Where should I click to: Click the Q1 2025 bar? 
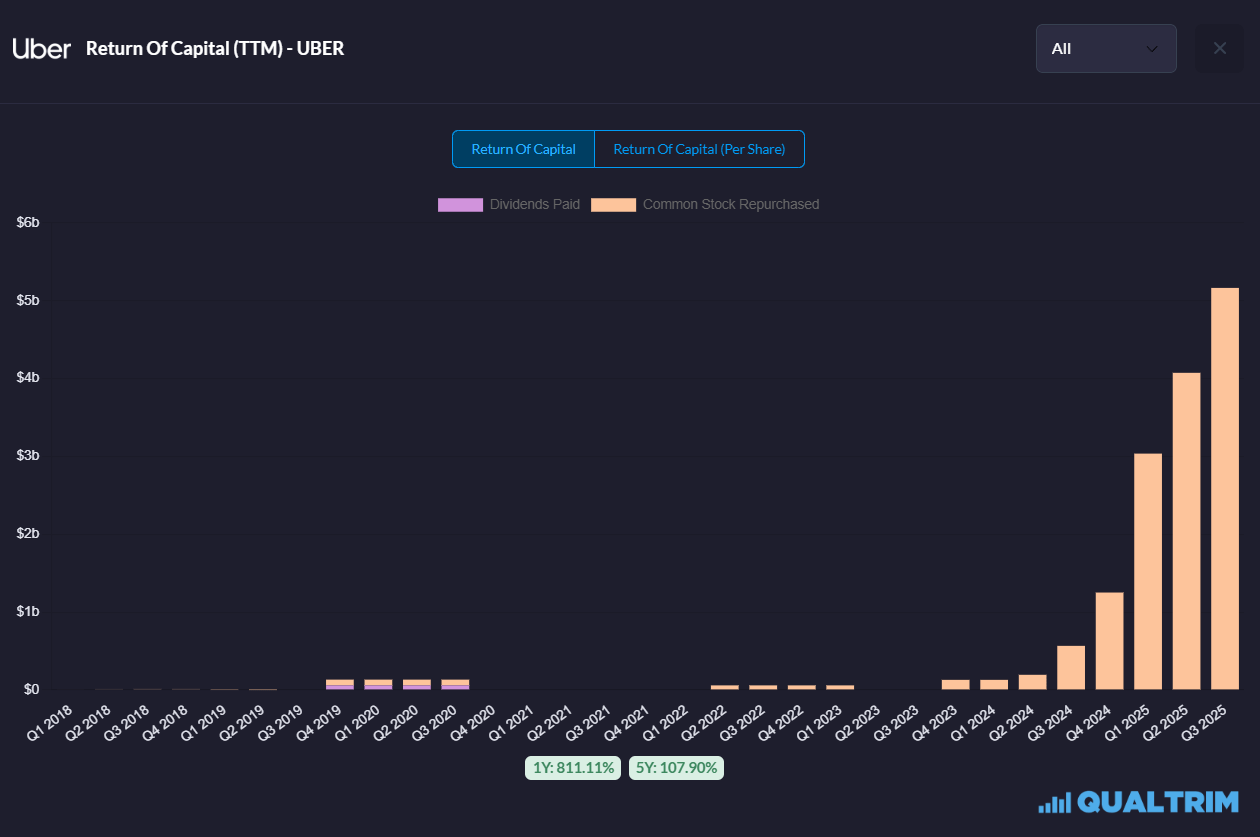(1148, 571)
